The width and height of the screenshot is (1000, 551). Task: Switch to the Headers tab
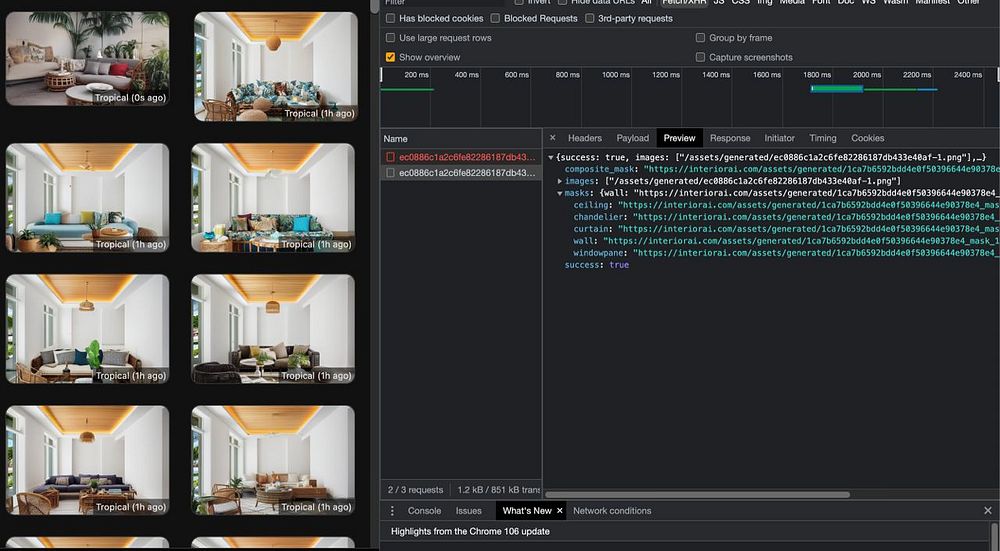pos(584,138)
